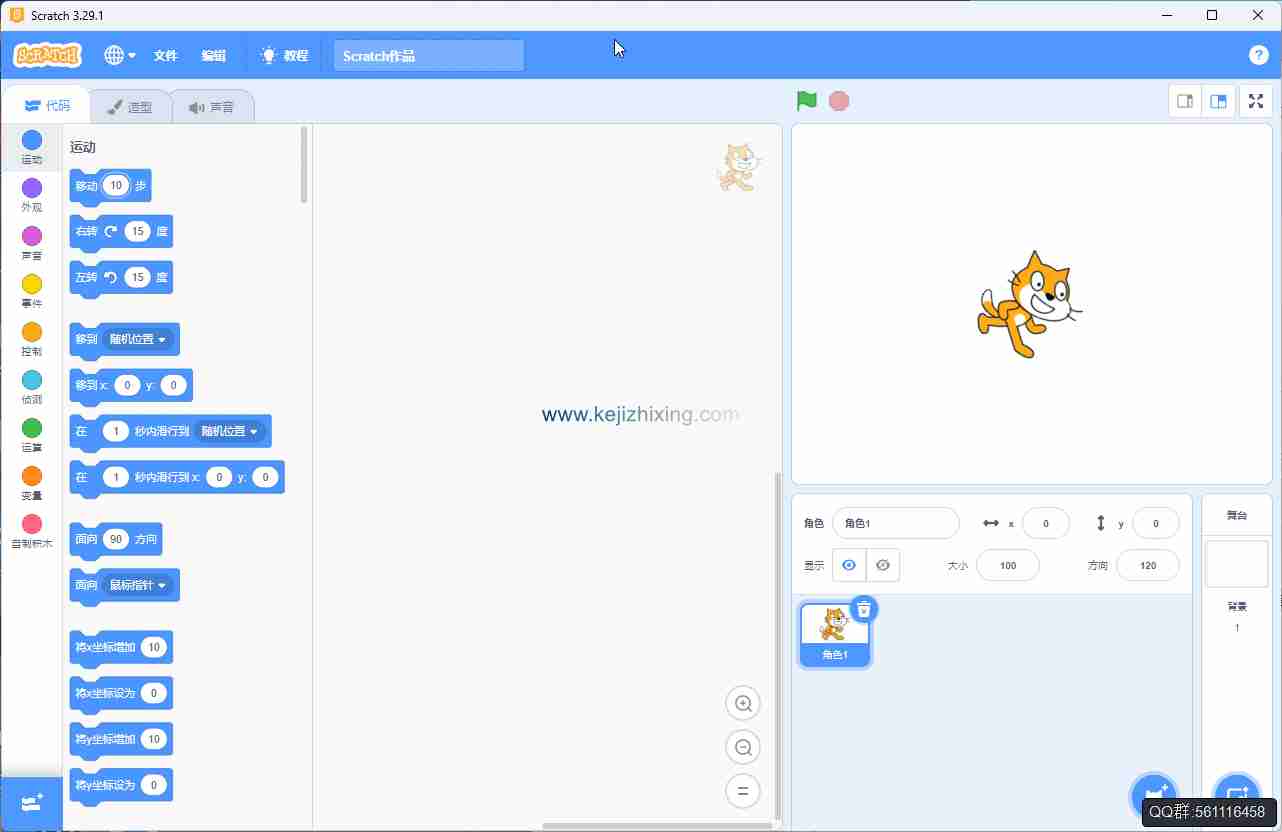
Task: Click the 将y坐标增加 10 block
Action: (x=121, y=740)
